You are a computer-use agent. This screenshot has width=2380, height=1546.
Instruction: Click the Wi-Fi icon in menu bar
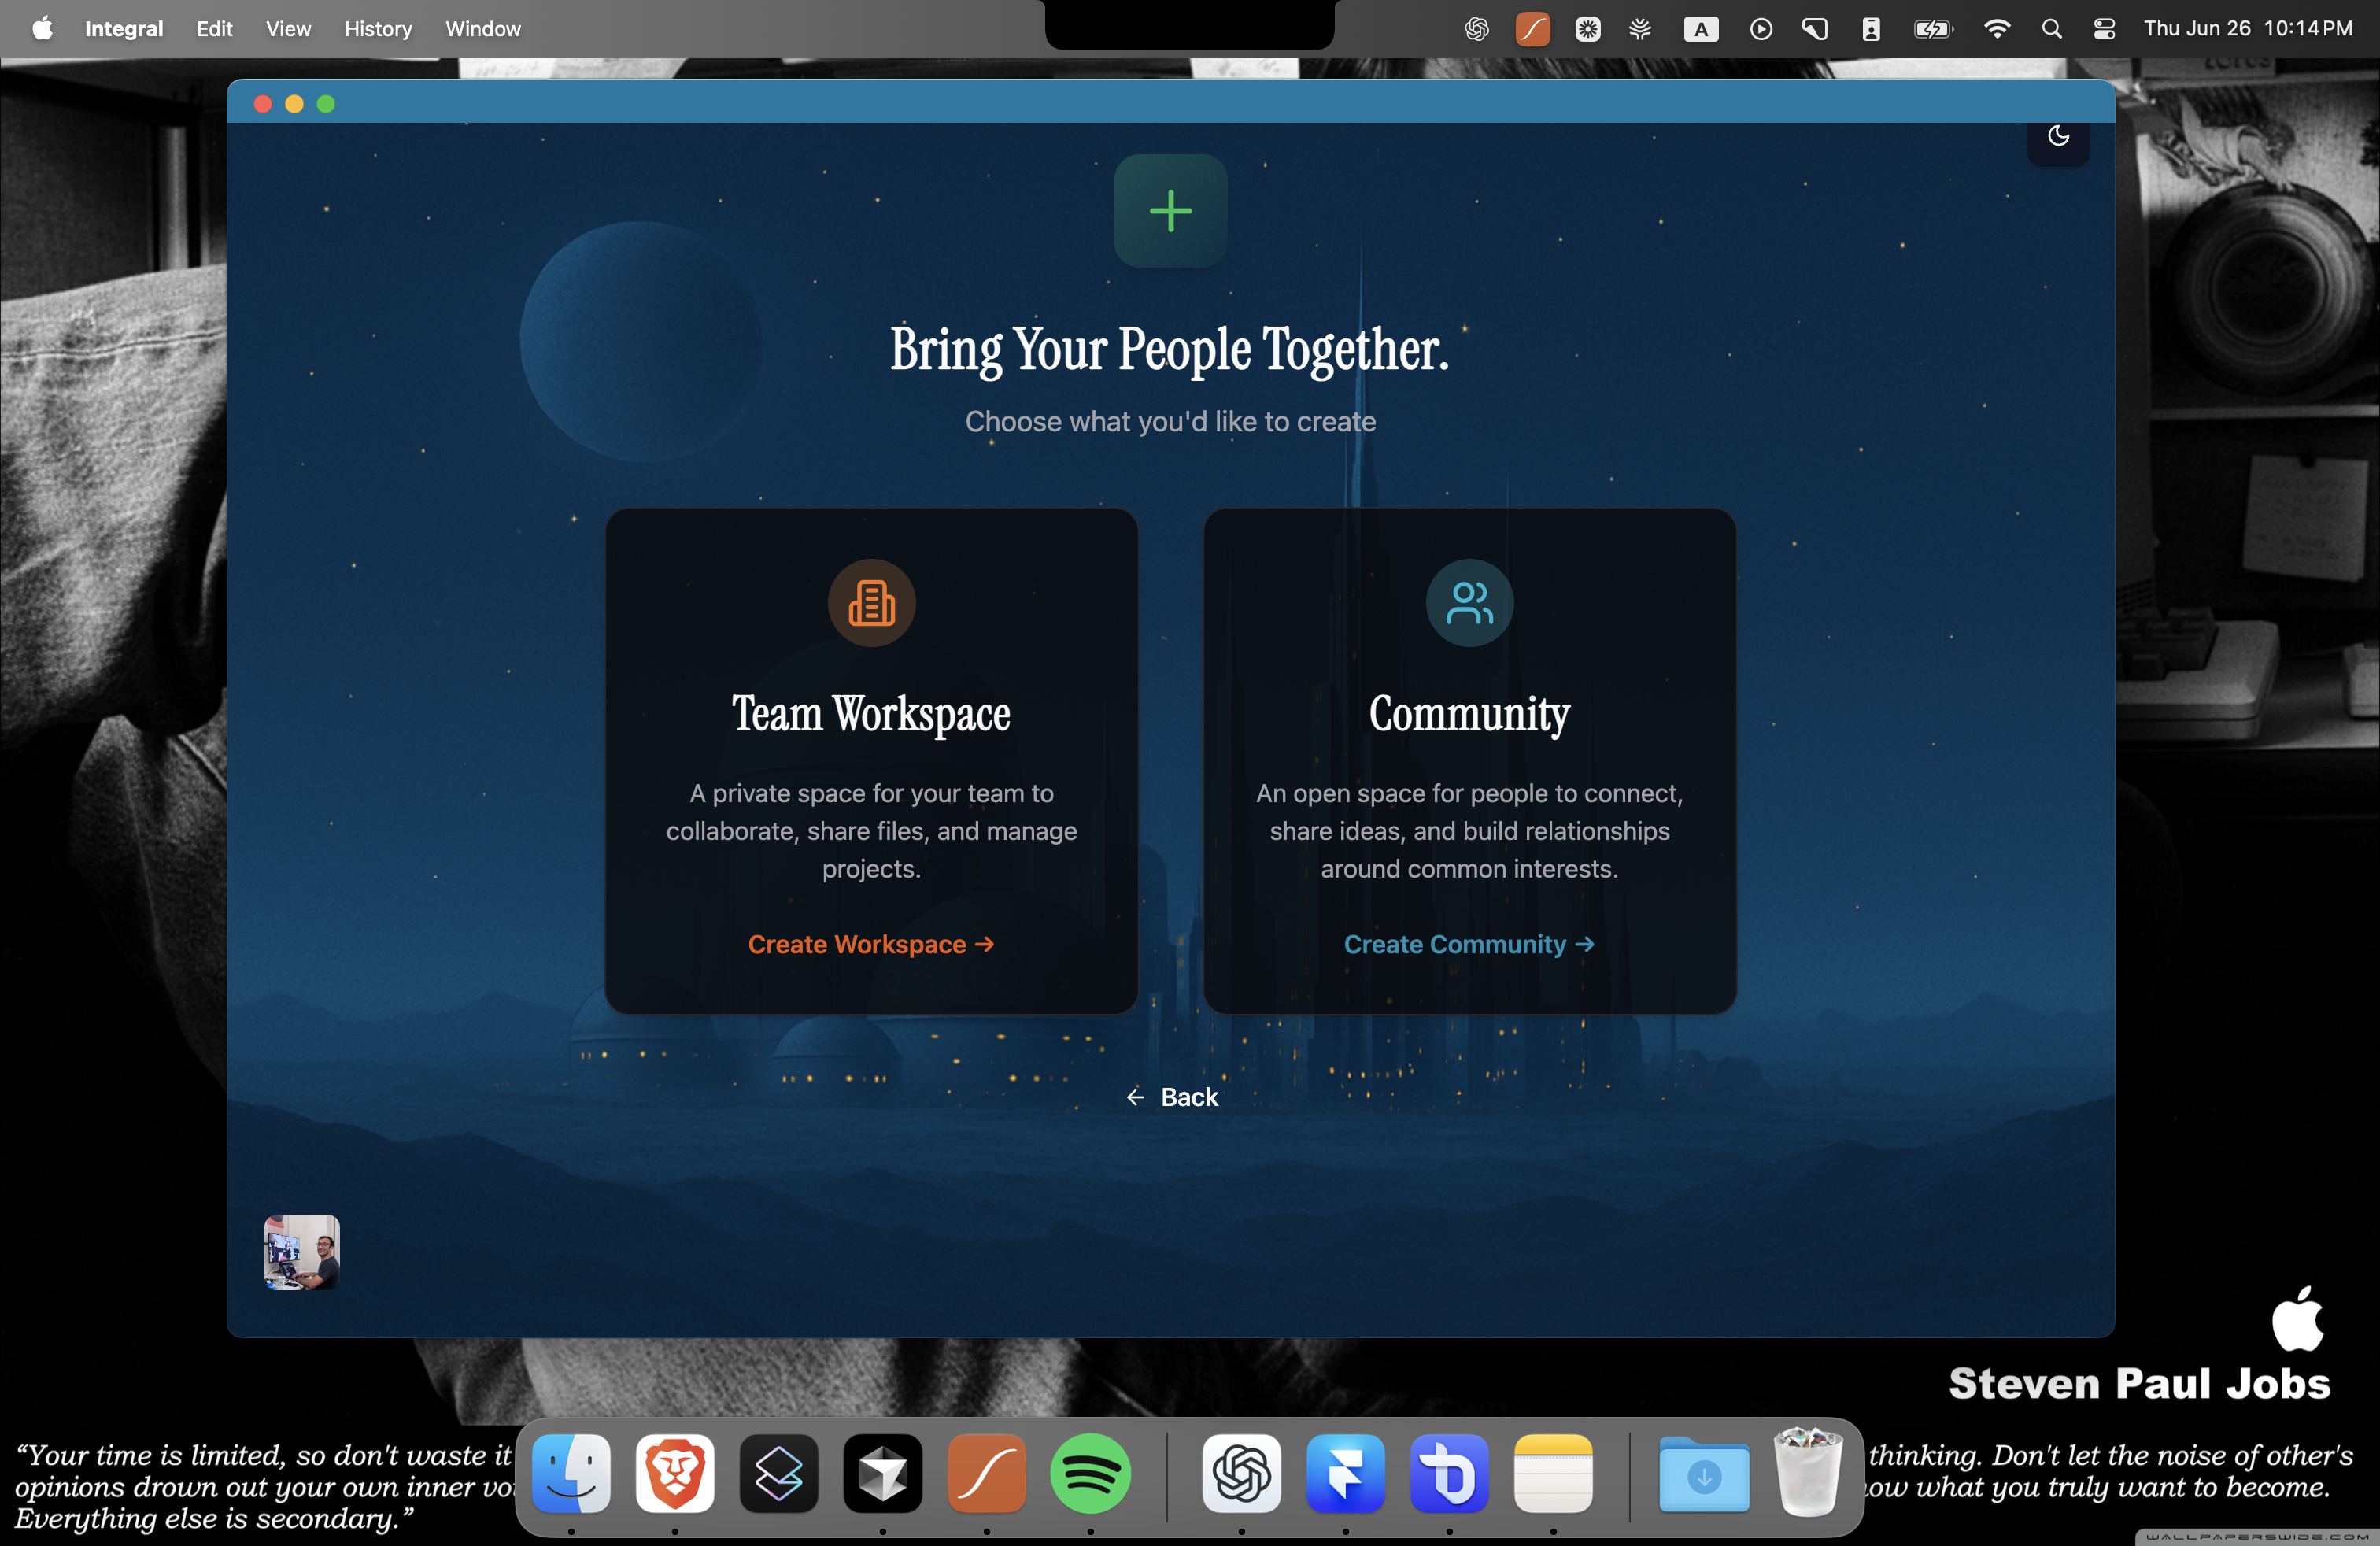[x=1996, y=28]
